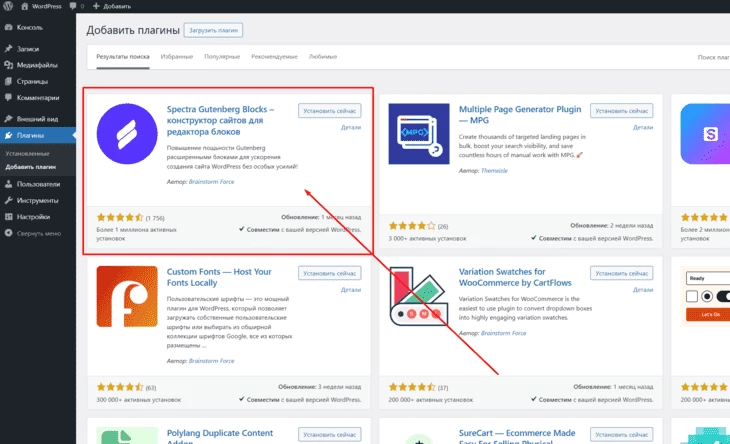Open Пользователи in the sidebar

(x=38, y=184)
